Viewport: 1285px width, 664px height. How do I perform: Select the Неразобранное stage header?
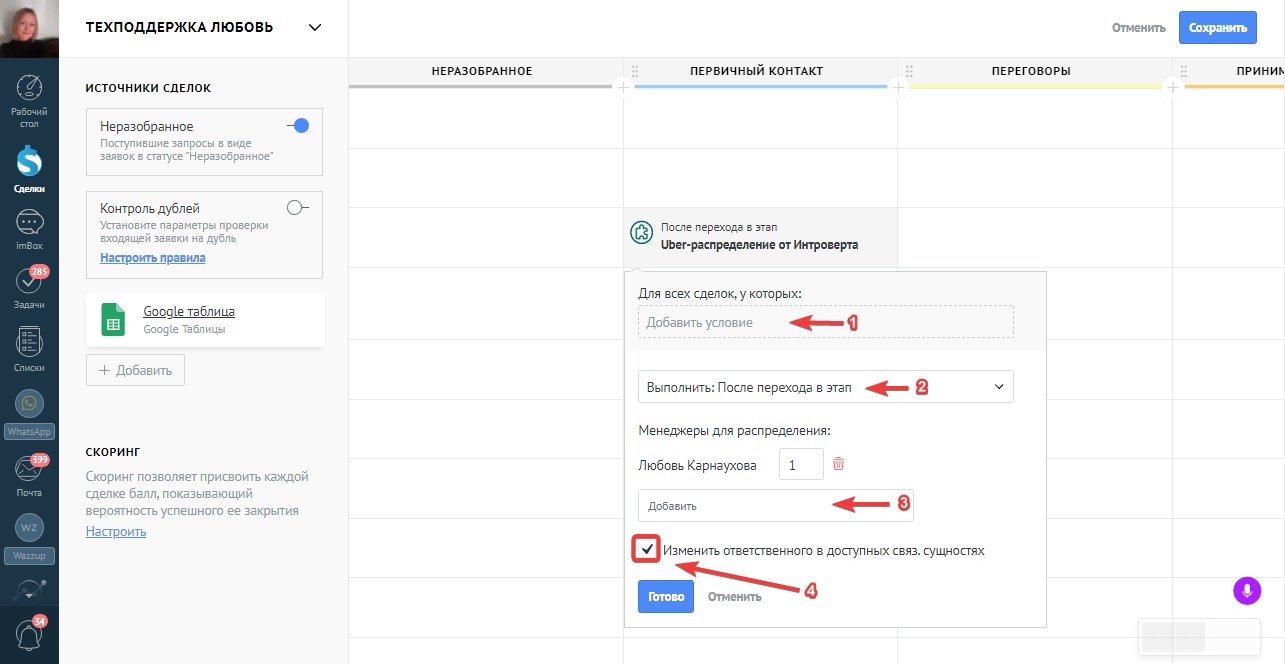[x=482, y=71]
